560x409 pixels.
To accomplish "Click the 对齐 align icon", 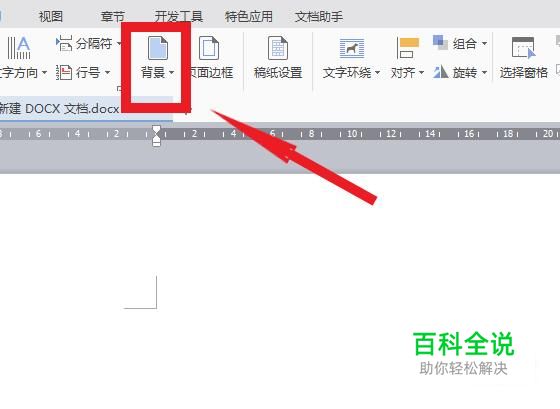I will coord(408,48).
